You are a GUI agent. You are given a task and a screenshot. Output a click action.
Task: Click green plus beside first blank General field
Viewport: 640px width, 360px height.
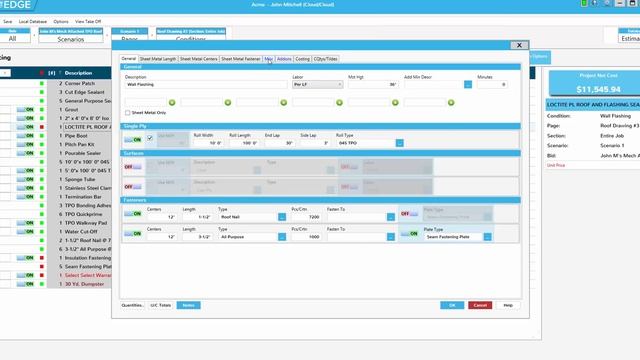(172, 102)
